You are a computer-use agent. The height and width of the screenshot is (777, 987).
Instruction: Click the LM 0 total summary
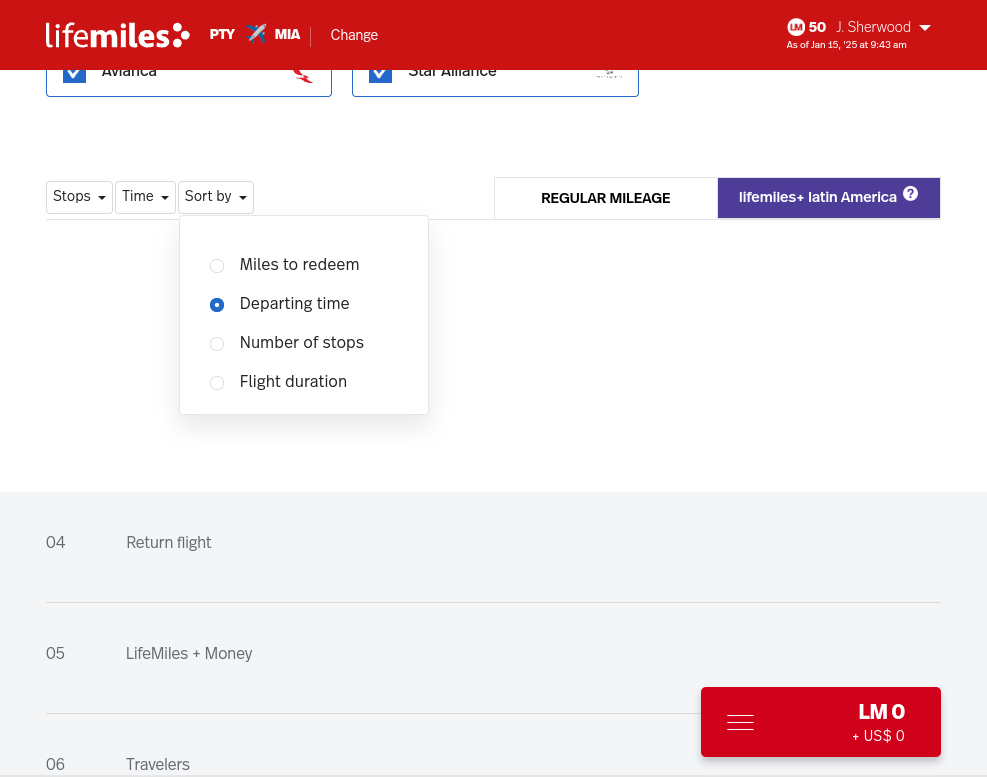tap(881, 712)
